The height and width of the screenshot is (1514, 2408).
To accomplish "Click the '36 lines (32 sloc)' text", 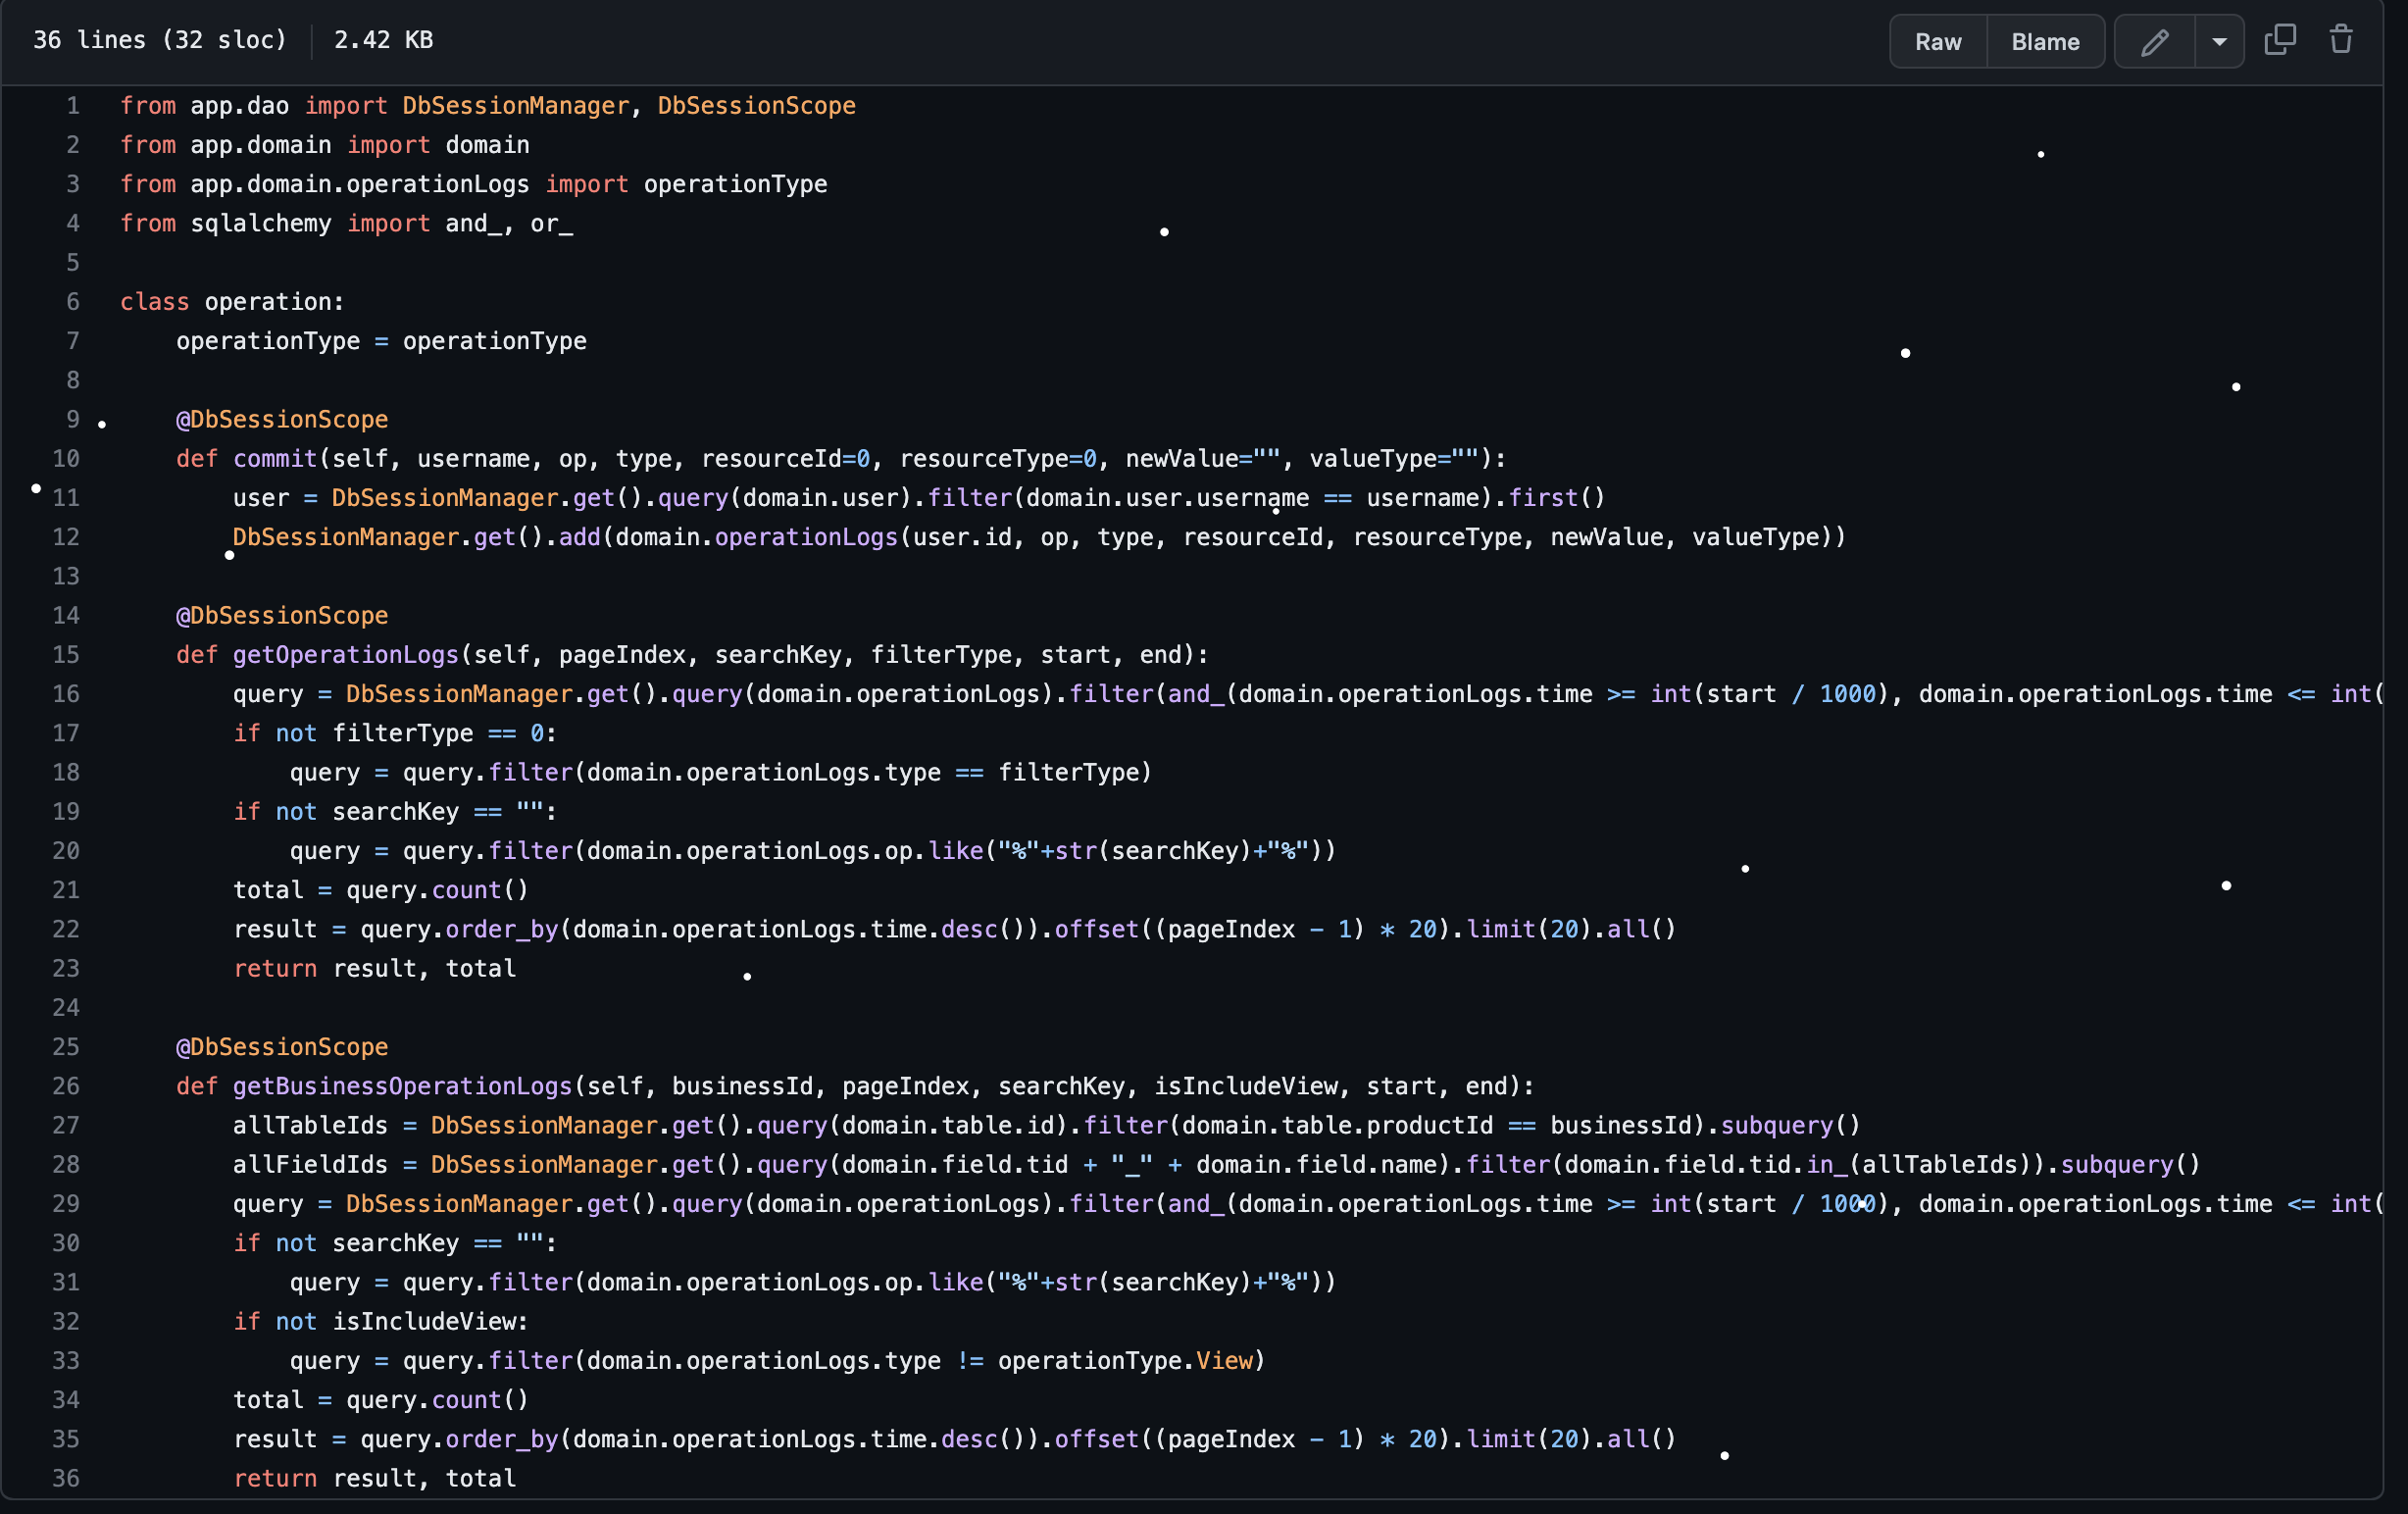I will coord(160,40).
